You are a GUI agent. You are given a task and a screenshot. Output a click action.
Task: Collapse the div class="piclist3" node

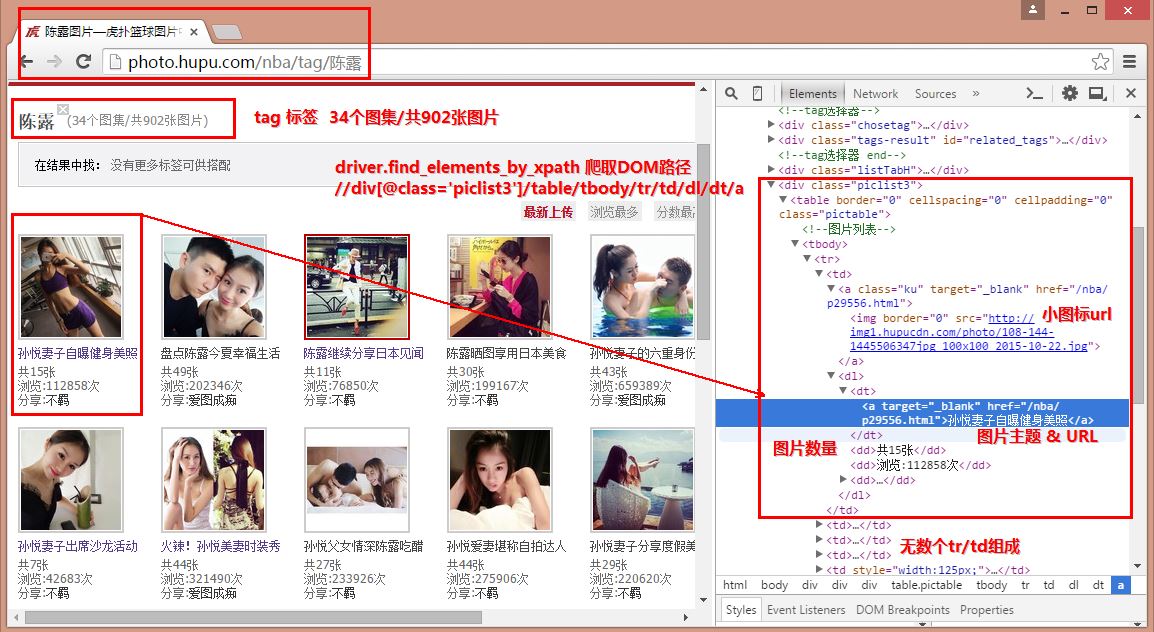[x=771, y=185]
